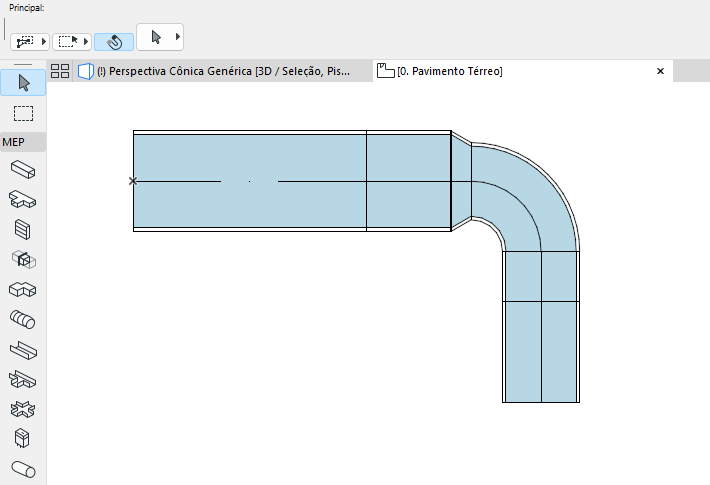Select the Arrow tool in the toolbox

click(23, 83)
